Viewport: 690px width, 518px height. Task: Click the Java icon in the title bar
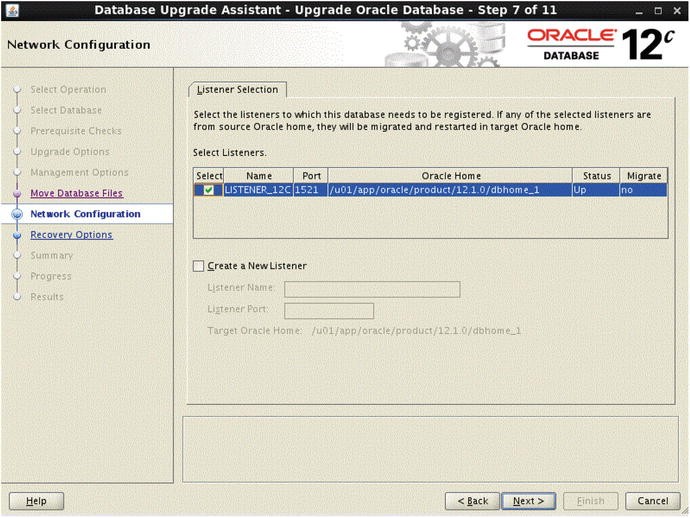click(x=12, y=10)
